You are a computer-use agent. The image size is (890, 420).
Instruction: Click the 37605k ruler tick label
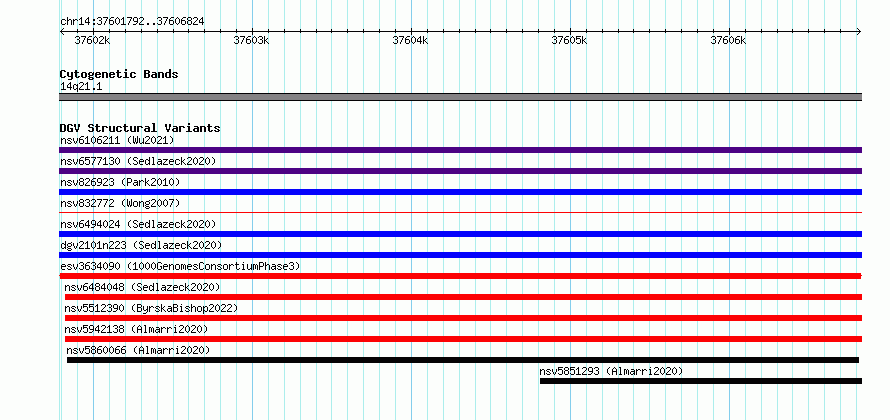pos(569,40)
